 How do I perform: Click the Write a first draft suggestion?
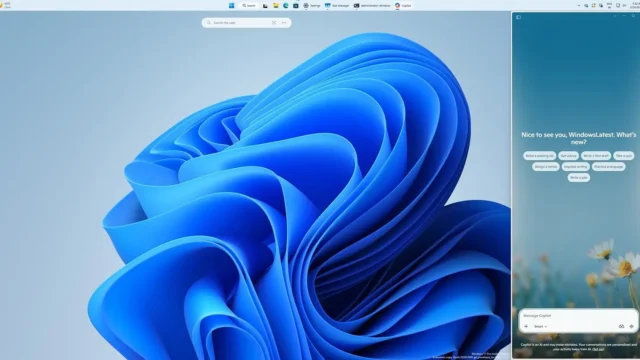[596, 156]
